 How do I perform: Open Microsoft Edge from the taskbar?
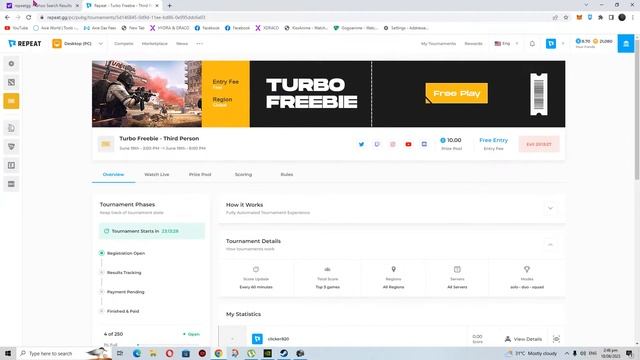[x=137, y=353]
